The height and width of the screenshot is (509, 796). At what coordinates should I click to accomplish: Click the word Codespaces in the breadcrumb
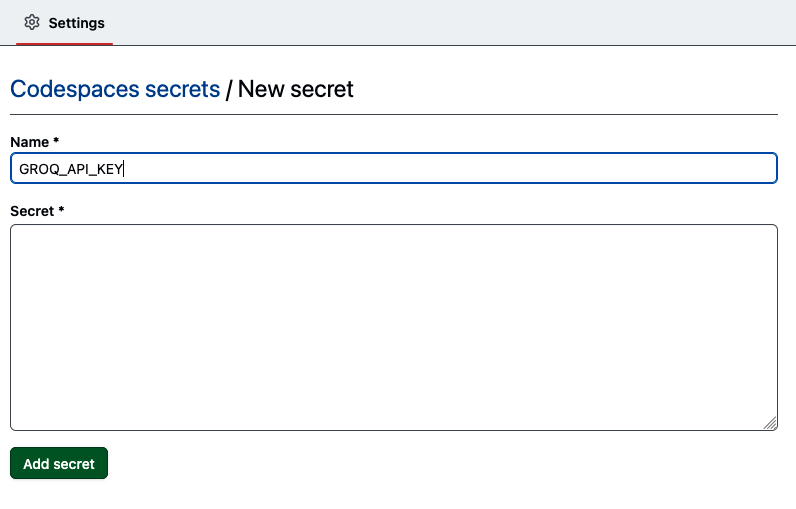(75, 89)
